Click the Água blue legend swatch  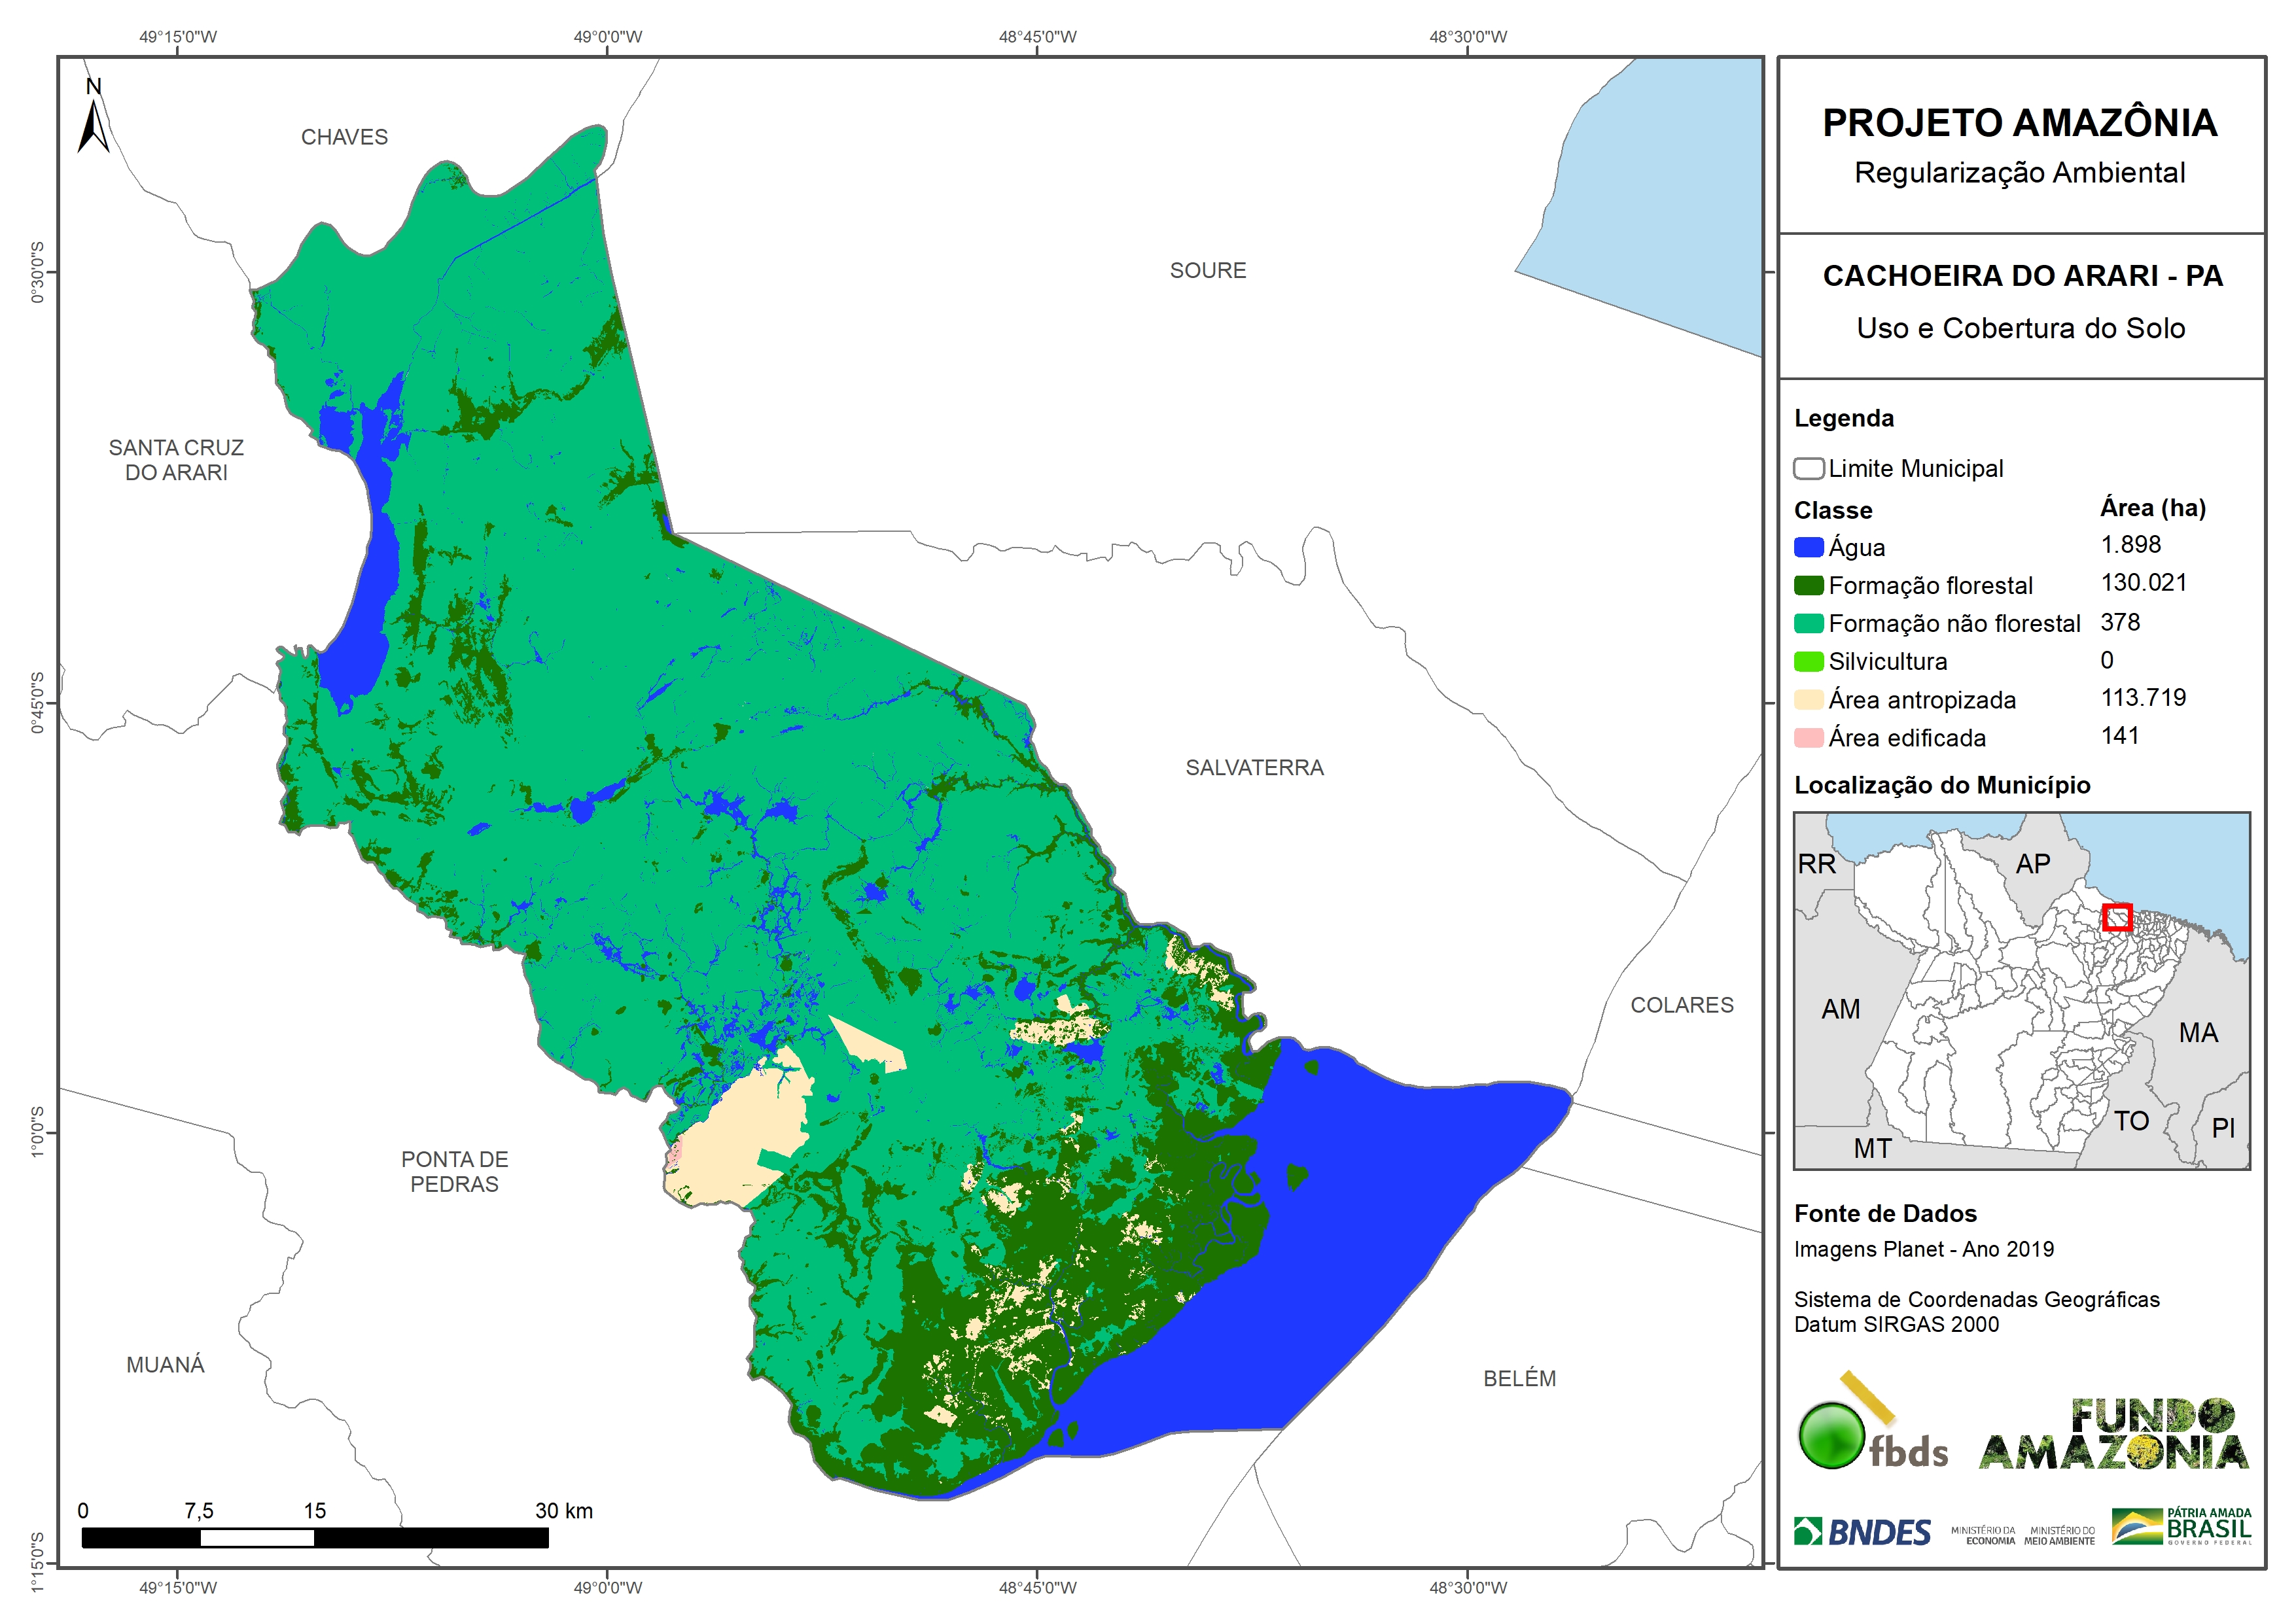[1808, 547]
